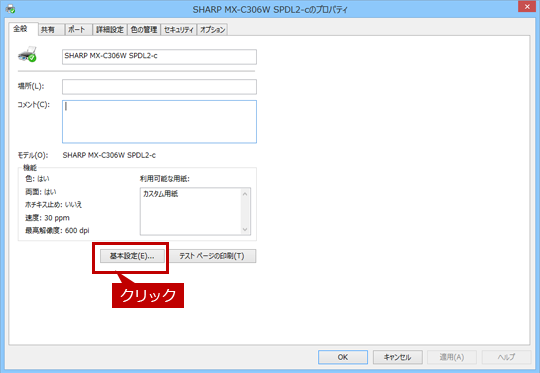Focus the 場所(L) input field
The height and width of the screenshot is (373, 540).
click(x=159, y=86)
